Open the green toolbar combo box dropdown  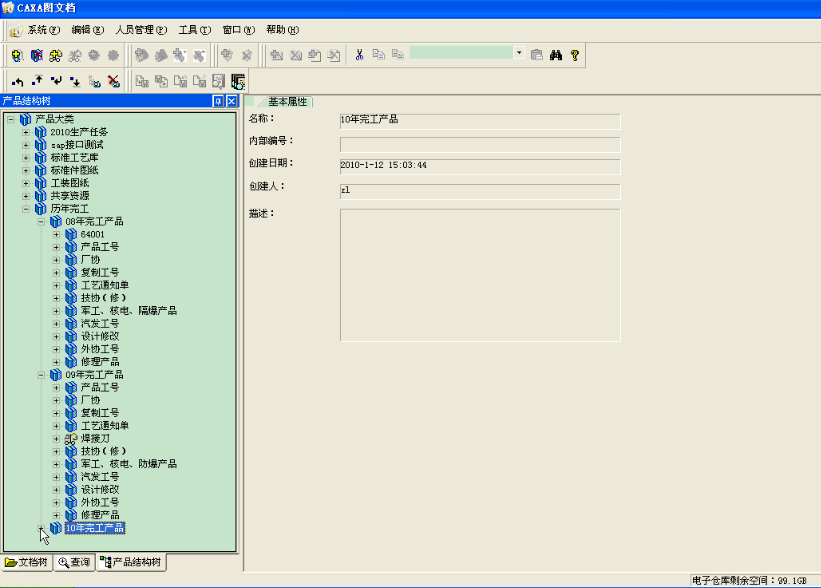(518, 52)
